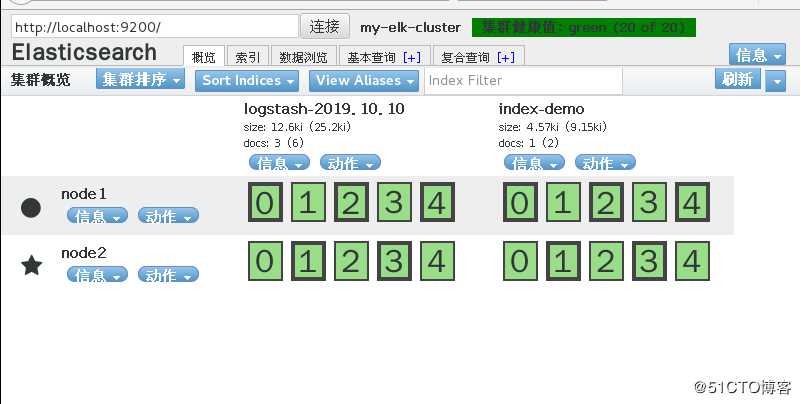The width and height of the screenshot is (801, 404).
Task: Click the 'size: 12.6ki (25.2ki)' text
Action: (x=297, y=127)
